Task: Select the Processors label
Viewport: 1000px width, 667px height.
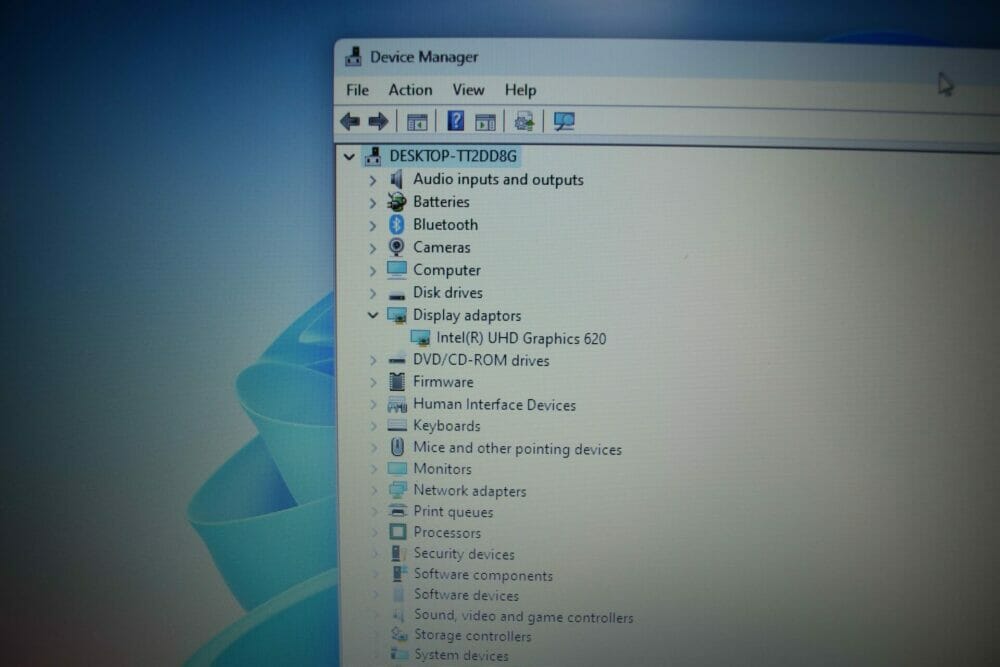Action: (x=447, y=532)
